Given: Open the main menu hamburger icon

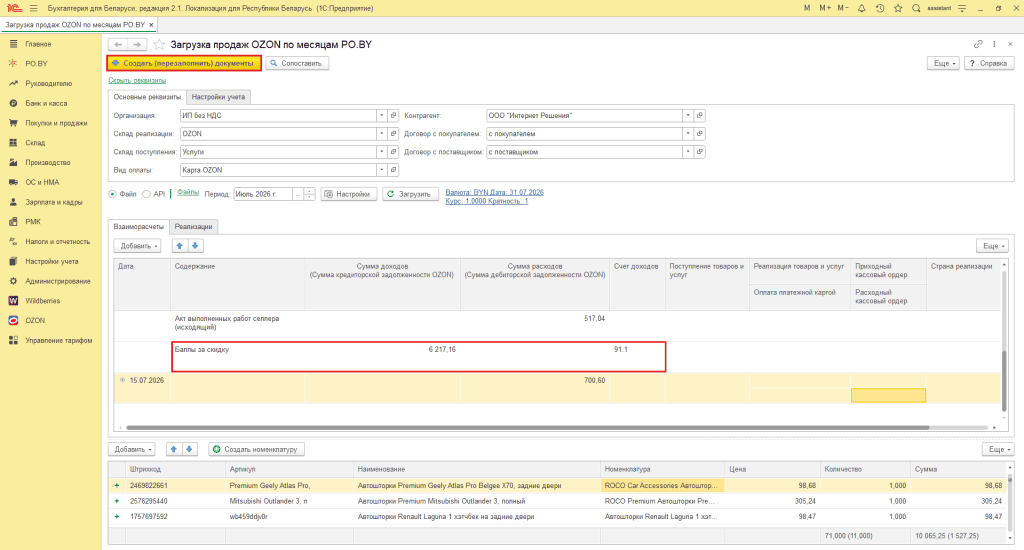Looking at the screenshot, I should pos(33,8).
